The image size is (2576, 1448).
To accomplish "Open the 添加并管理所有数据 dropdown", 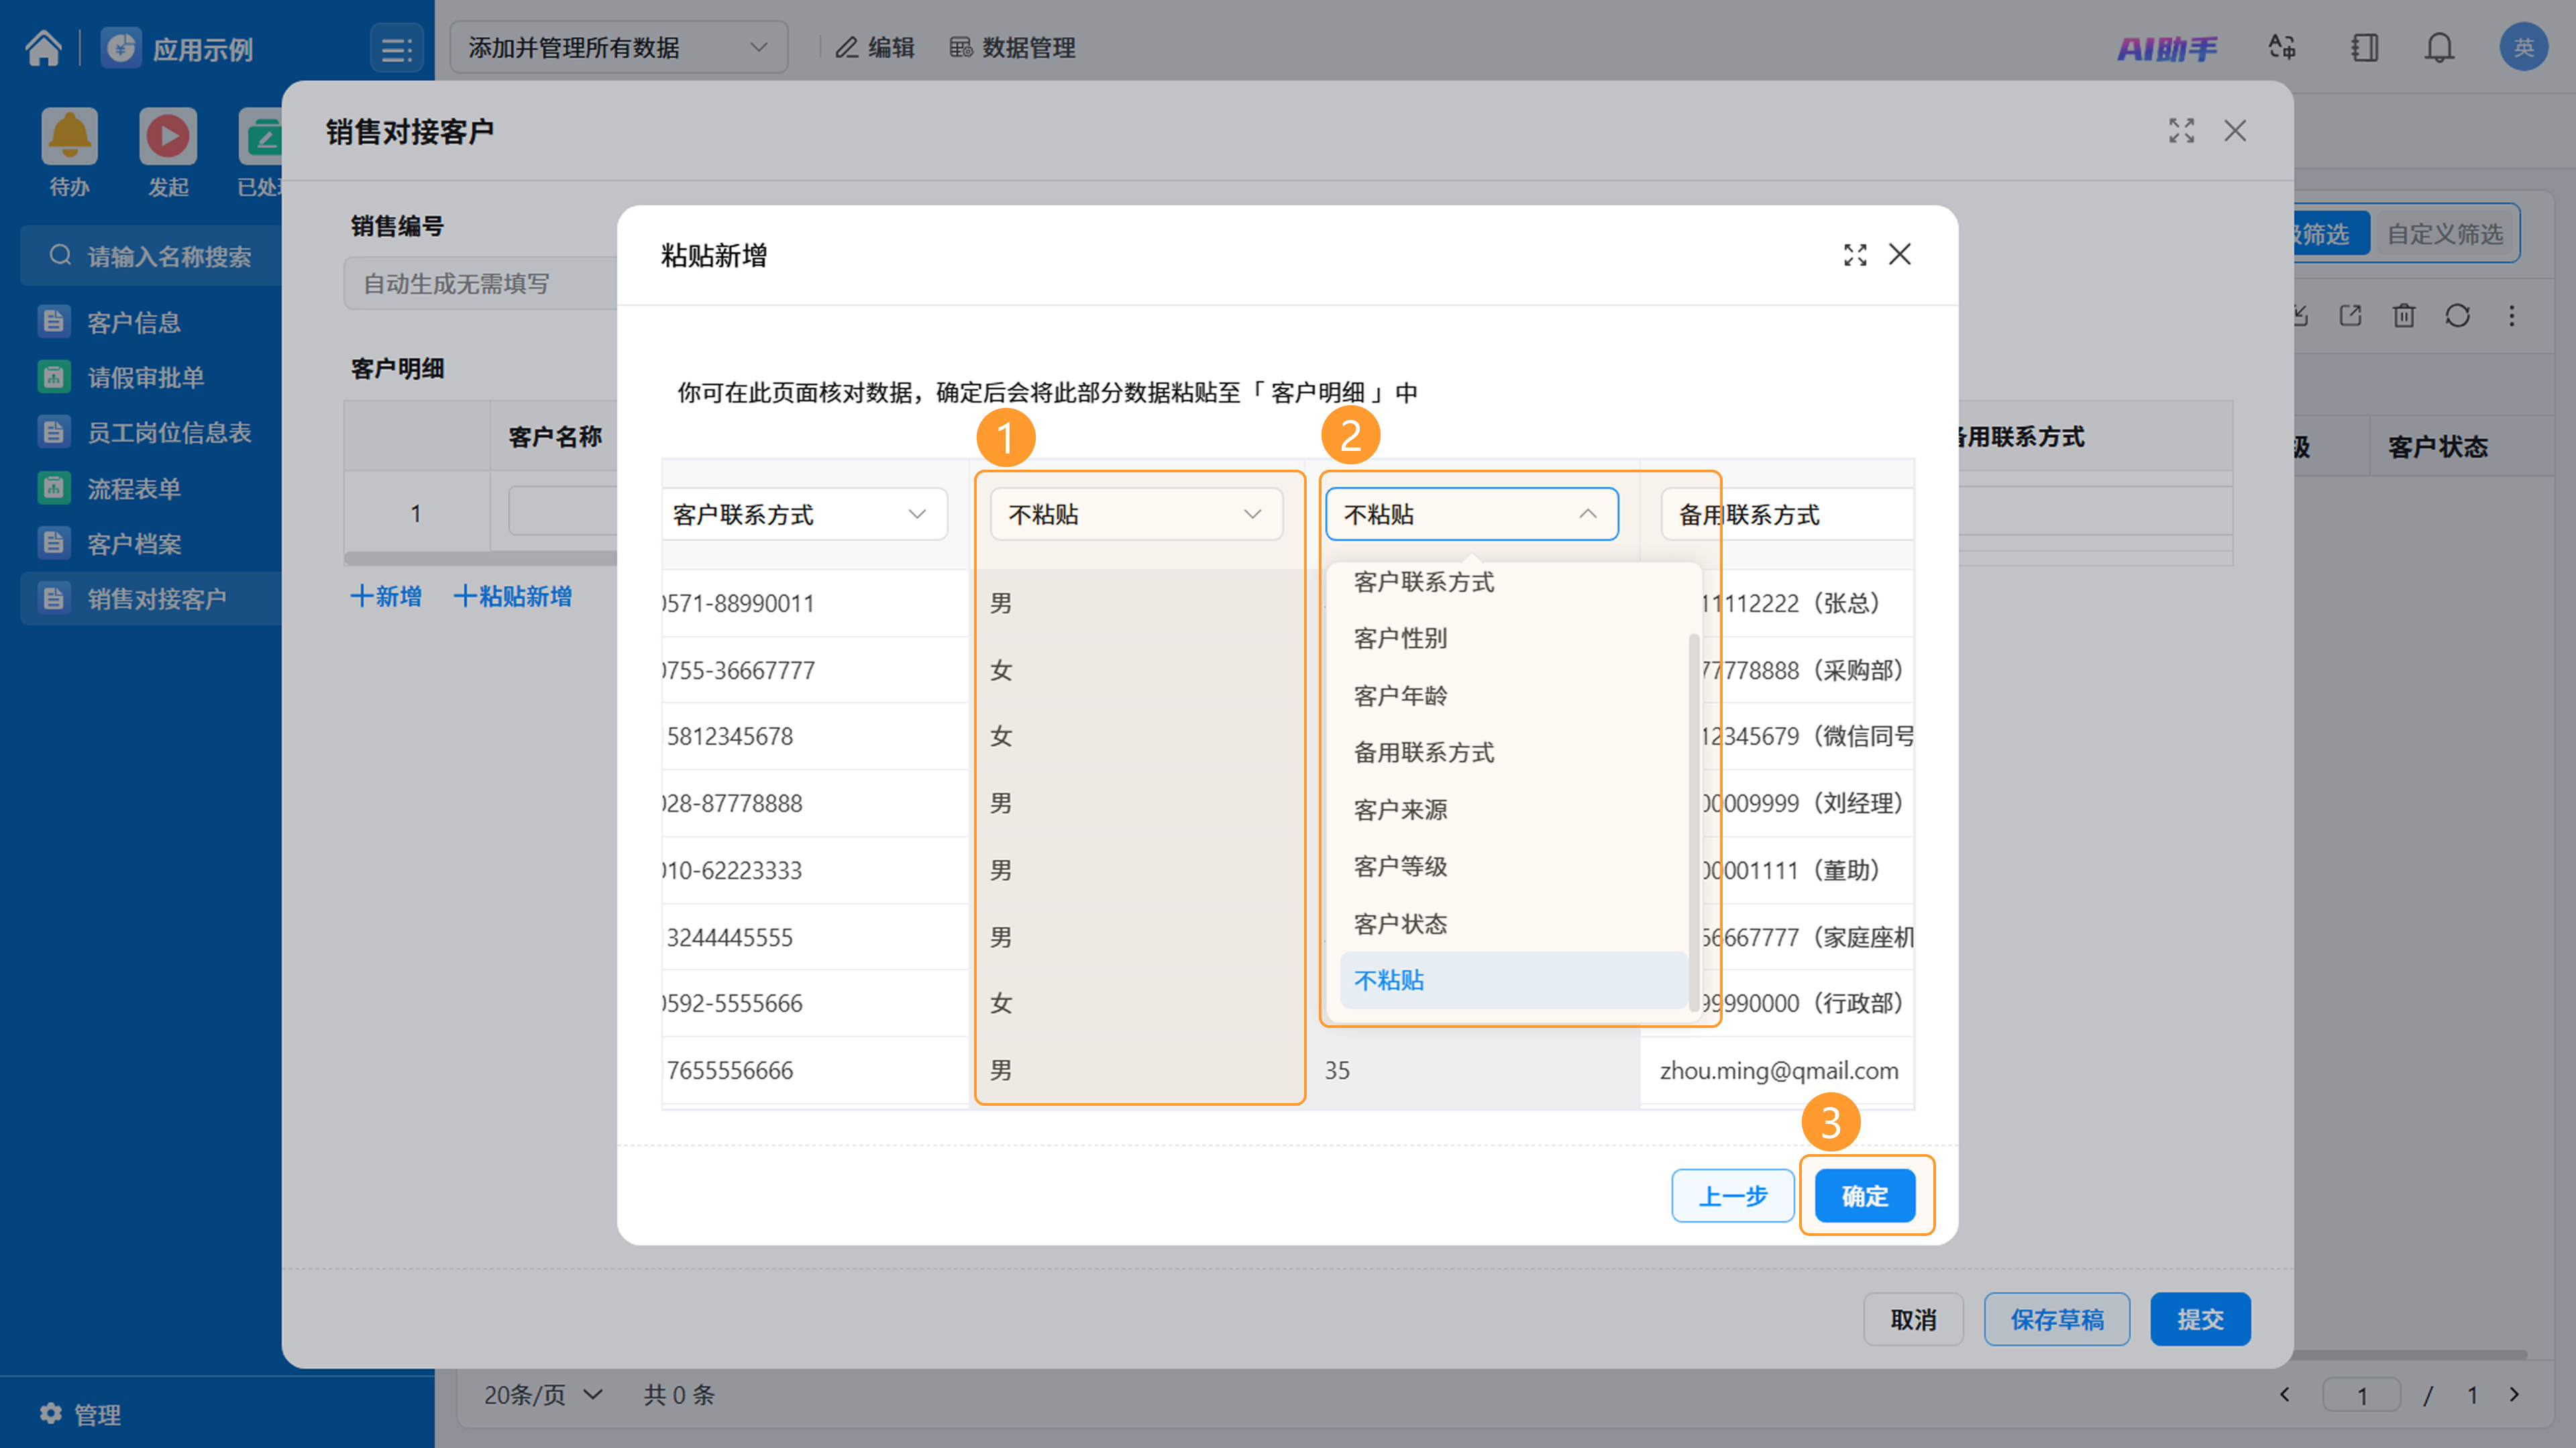I will point(618,47).
